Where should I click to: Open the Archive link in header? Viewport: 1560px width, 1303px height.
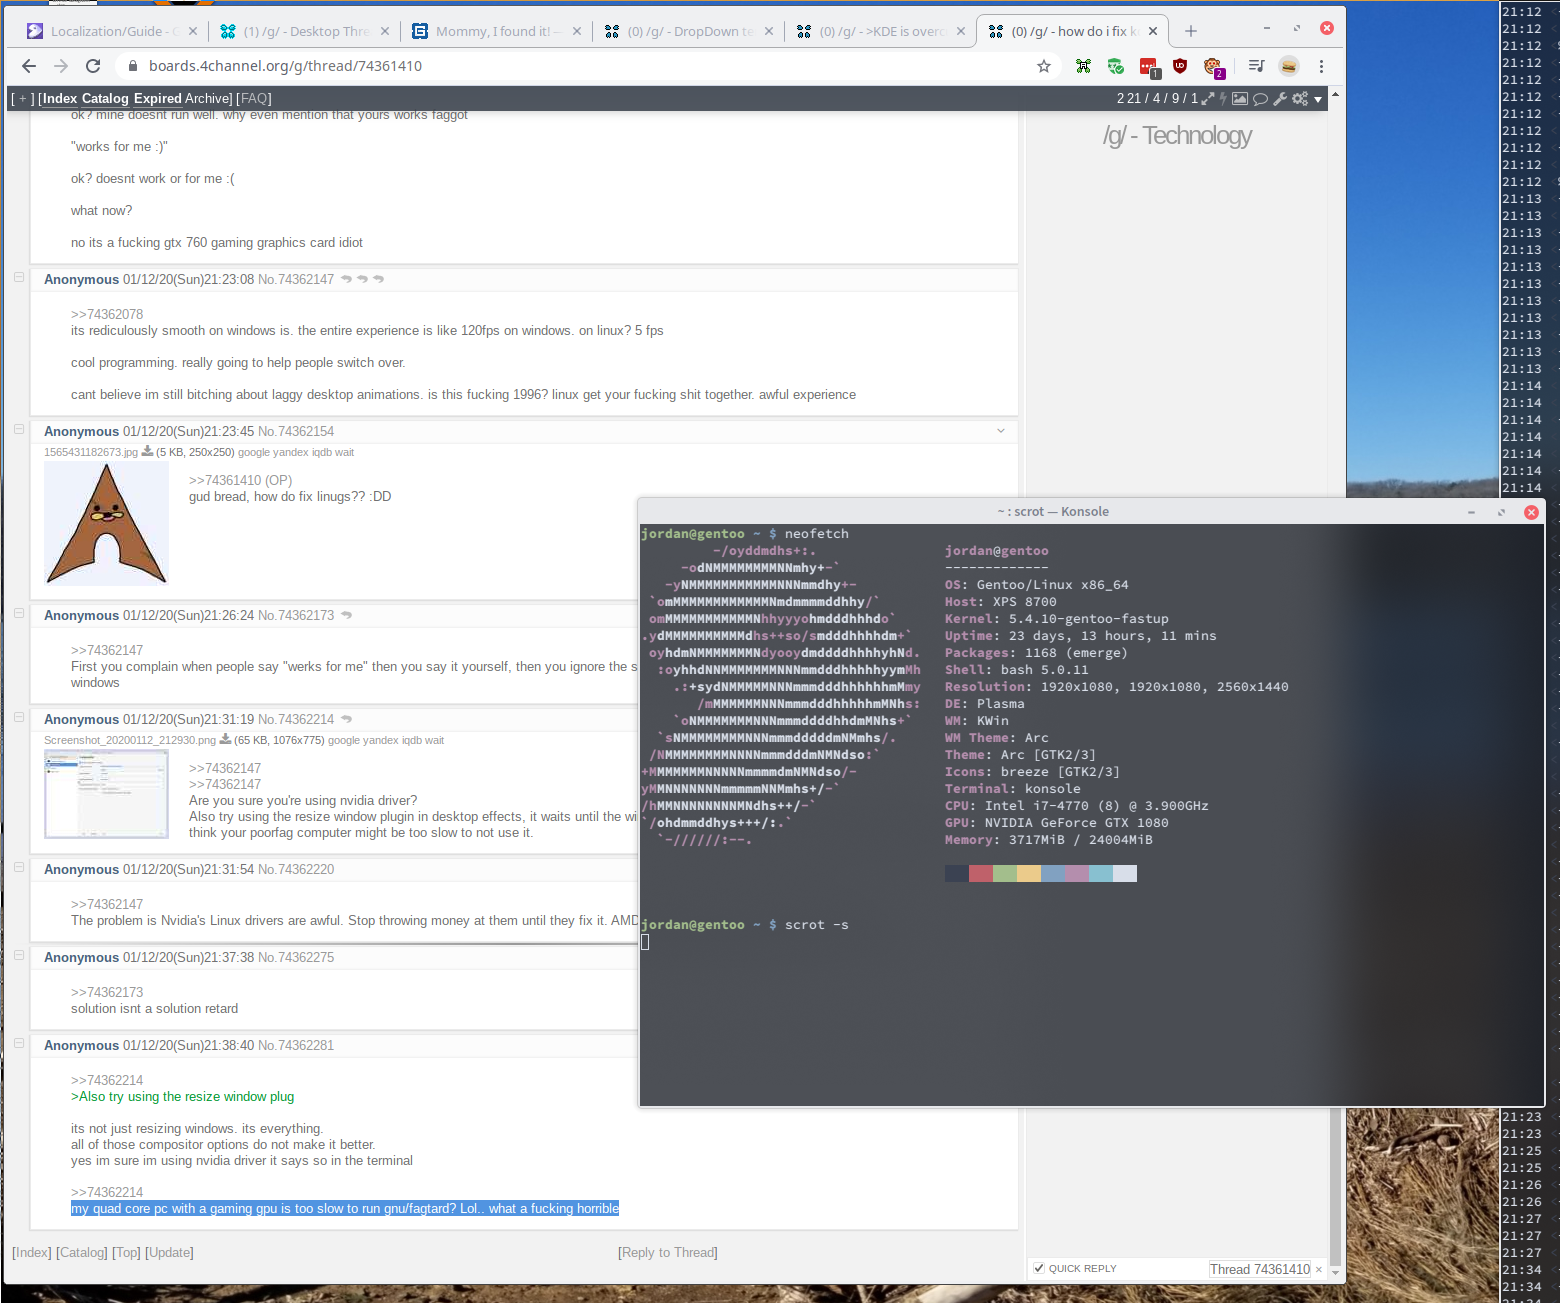(207, 98)
